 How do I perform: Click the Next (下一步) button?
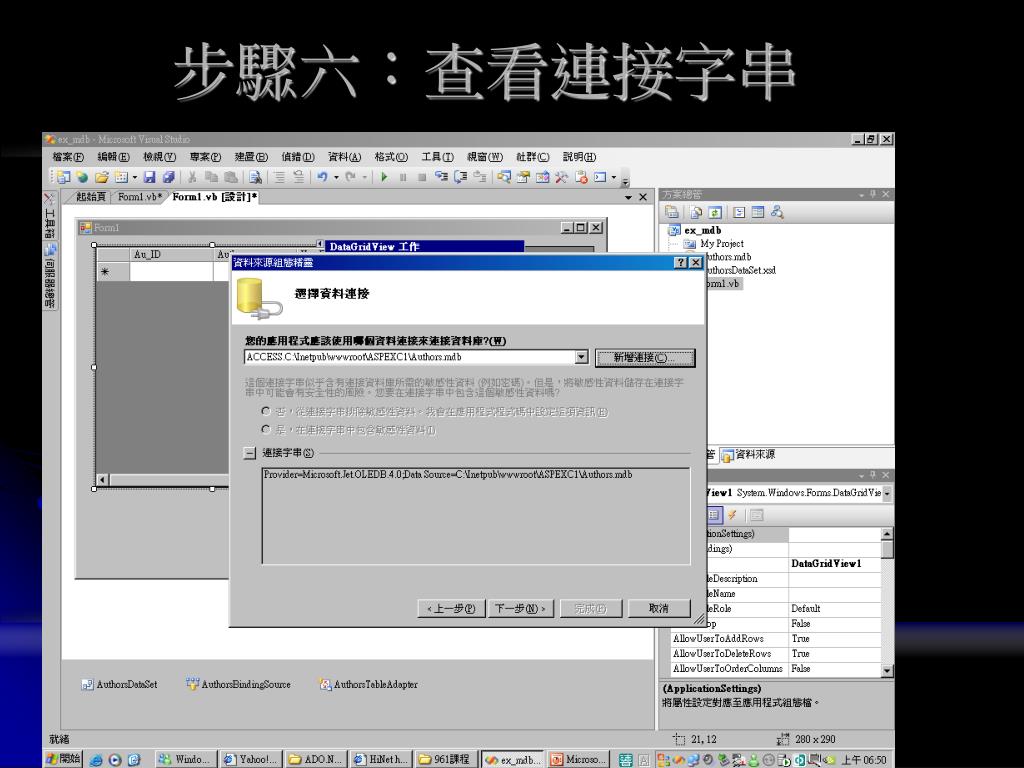coord(520,608)
